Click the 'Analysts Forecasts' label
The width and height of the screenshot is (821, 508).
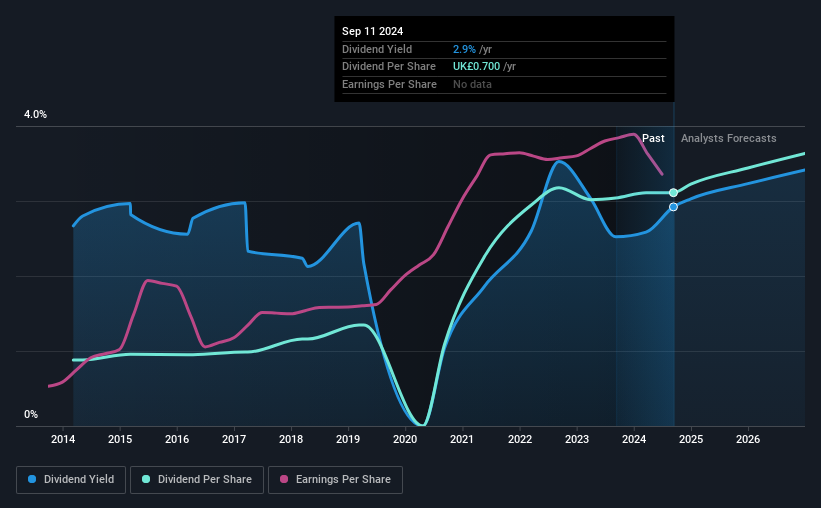pos(728,138)
